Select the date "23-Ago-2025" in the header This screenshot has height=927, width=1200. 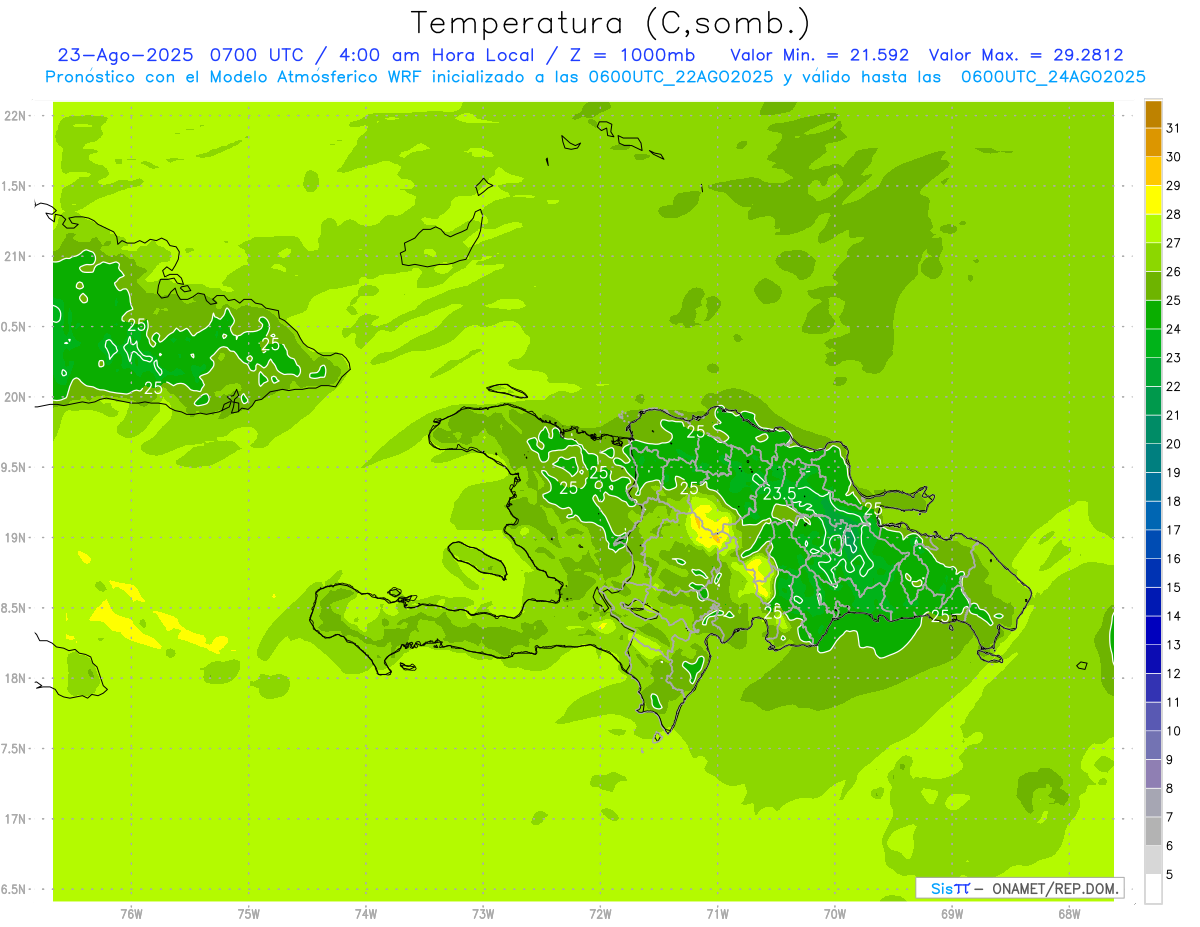tap(125, 55)
